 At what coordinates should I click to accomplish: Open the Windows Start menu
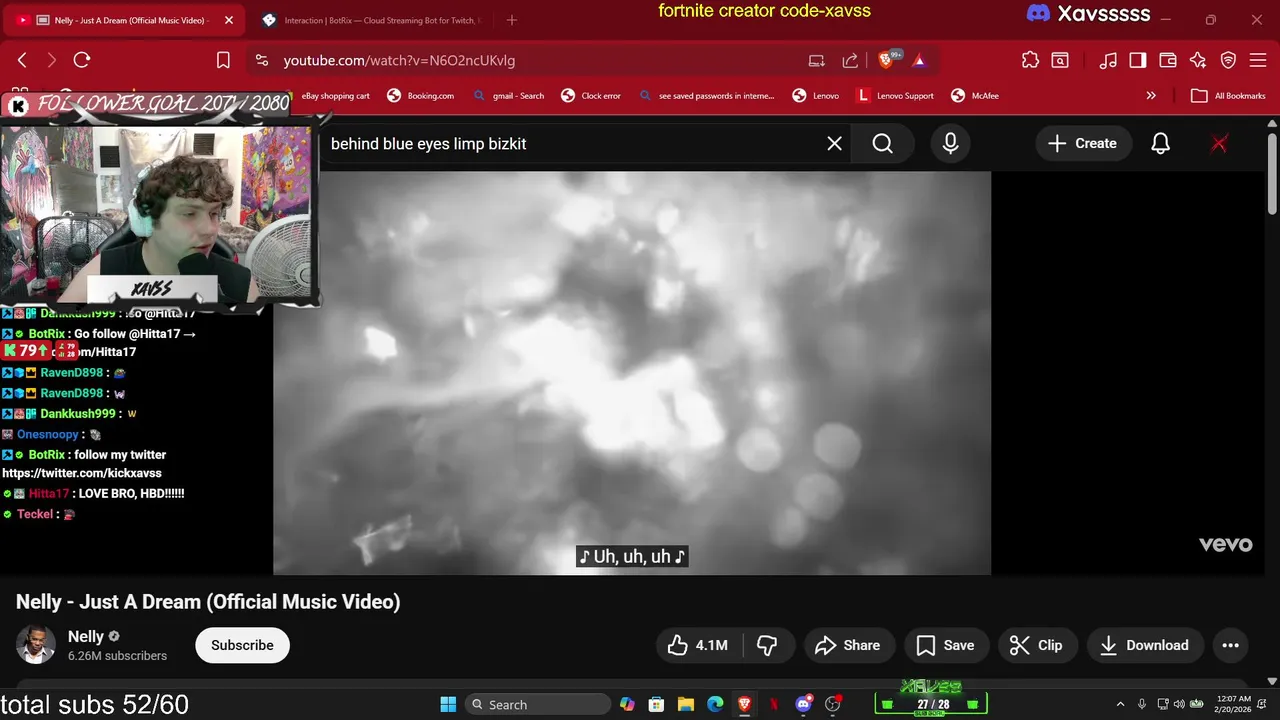448,704
